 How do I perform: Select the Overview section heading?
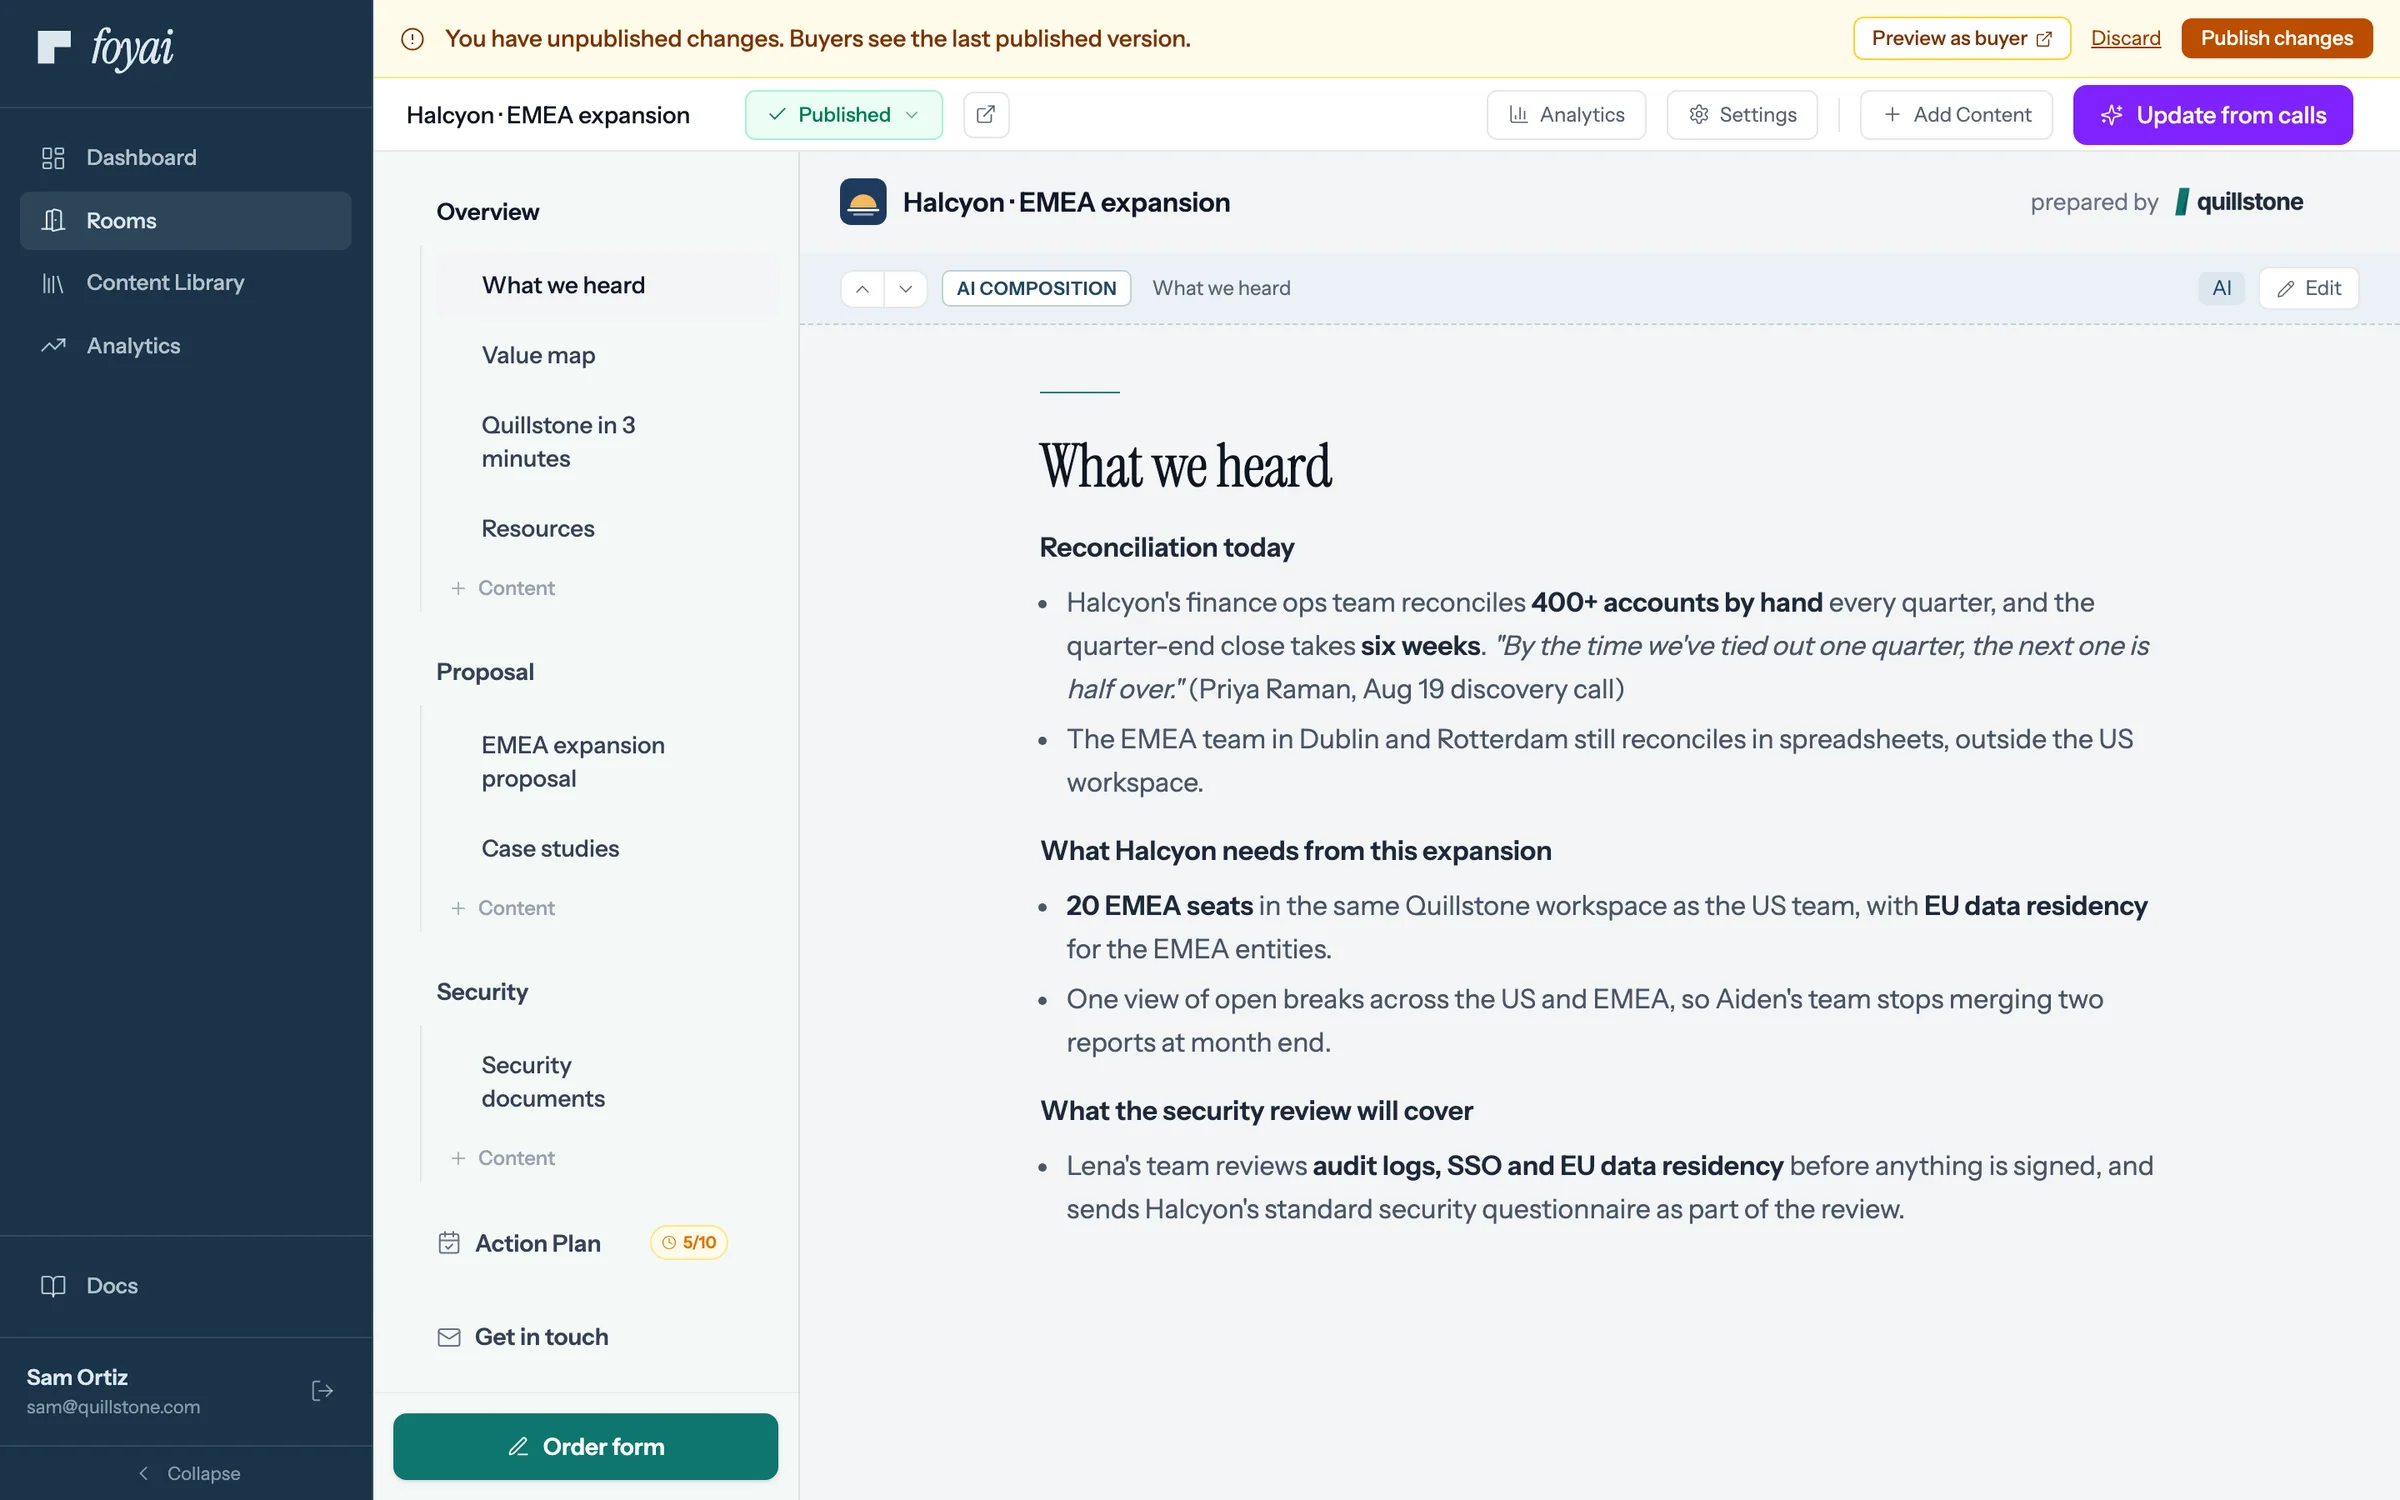click(x=488, y=212)
